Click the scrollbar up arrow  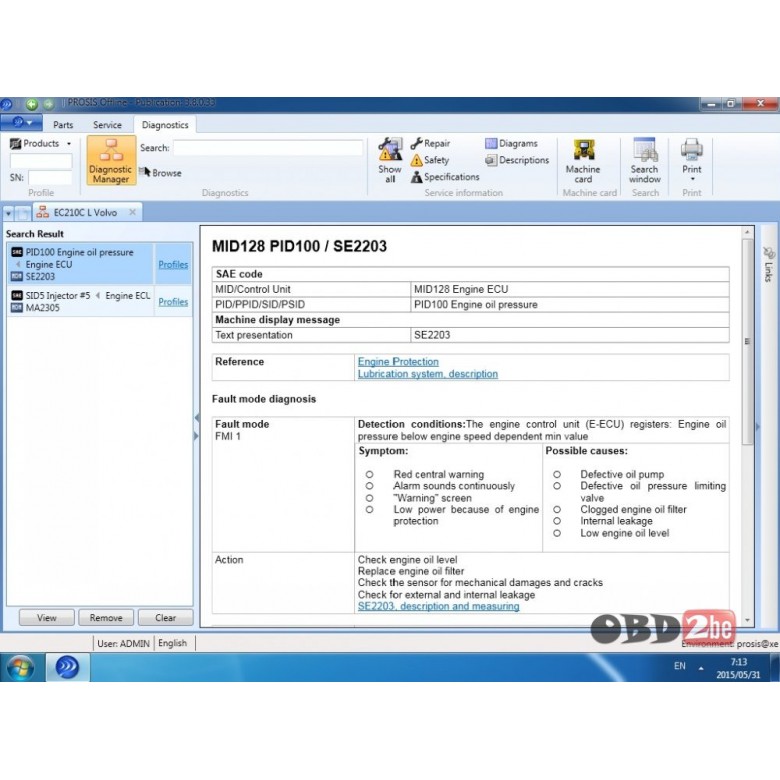point(747,232)
